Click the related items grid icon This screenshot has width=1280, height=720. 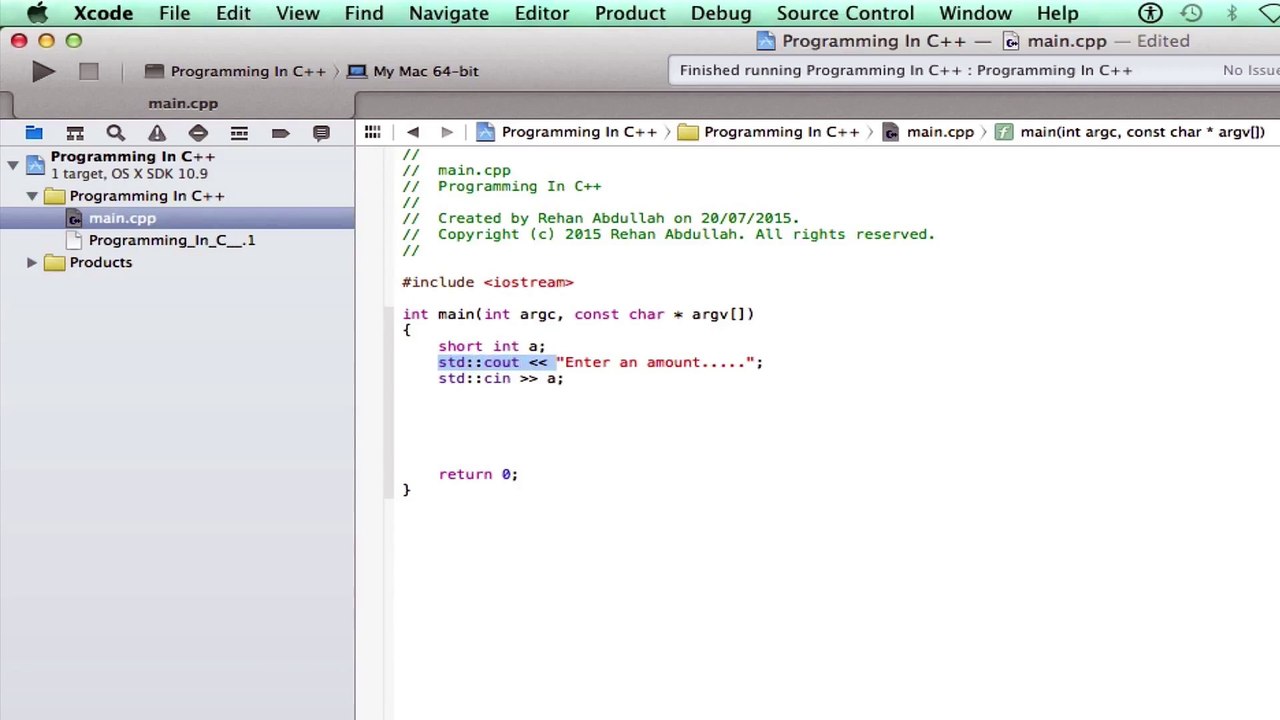(x=372, y=132)
